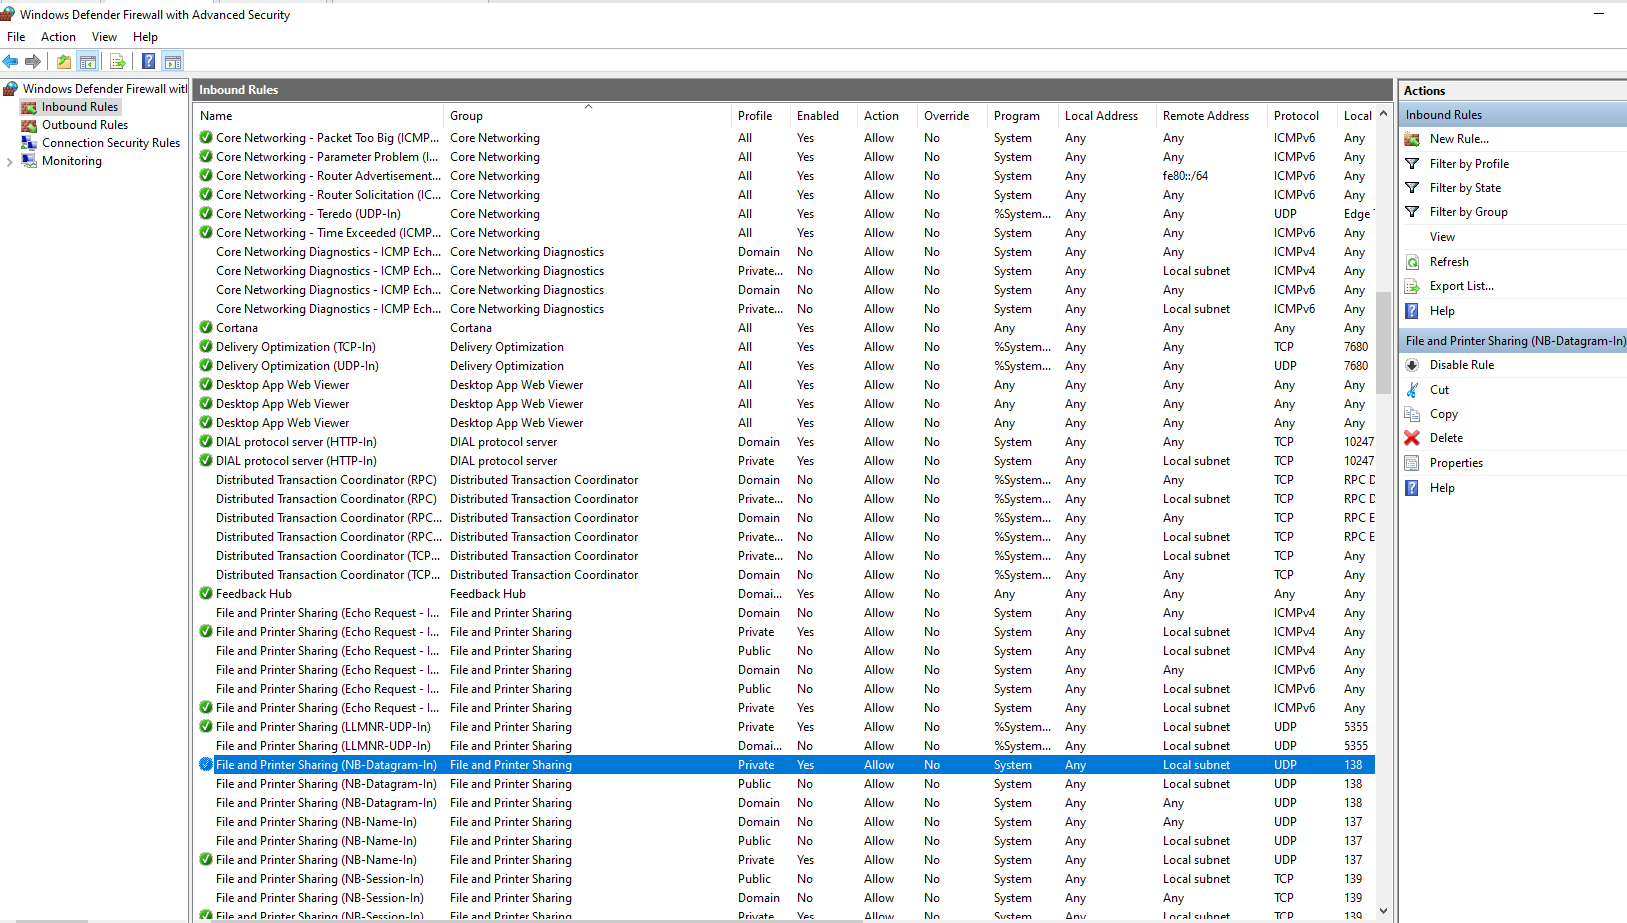This screenshot has height=923, width=1627.
Task: Click the New Rule icon in Actions
Action: coord(1412,139)
